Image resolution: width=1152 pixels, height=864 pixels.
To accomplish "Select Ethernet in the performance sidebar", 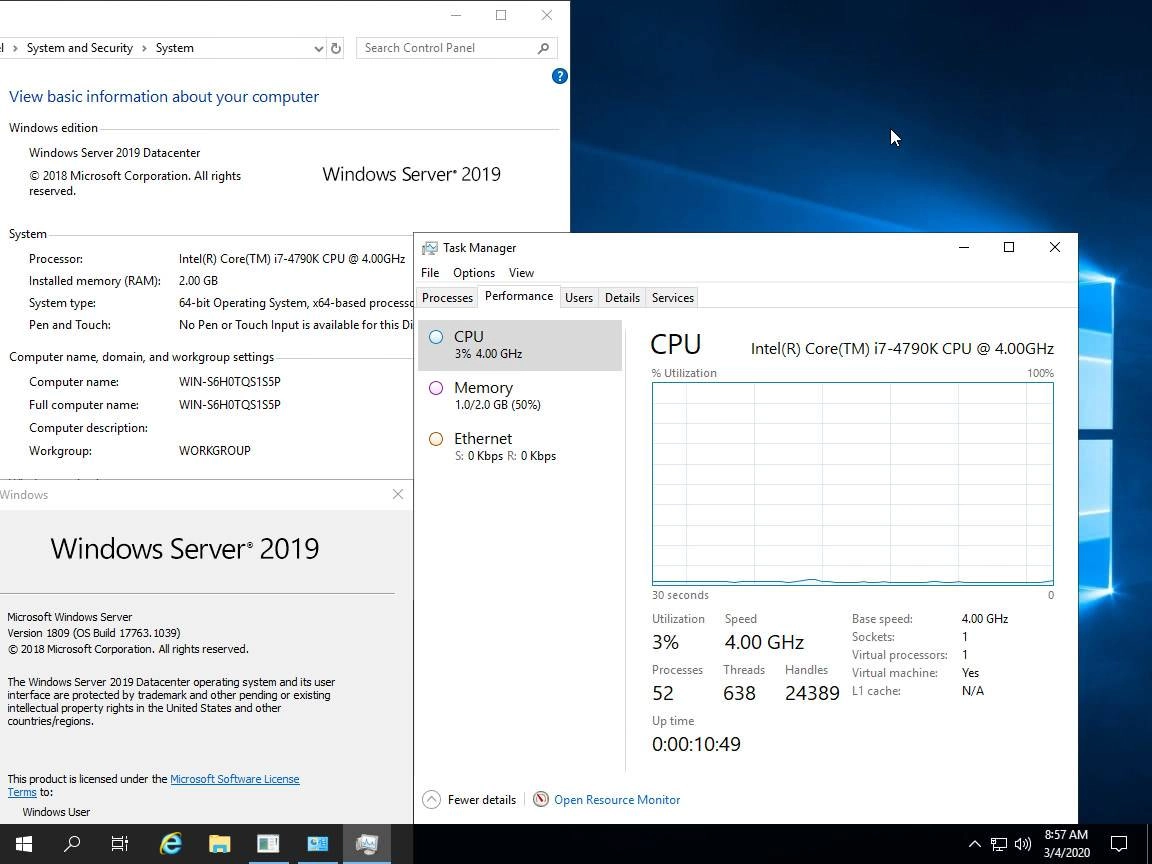I will [519, 446].
